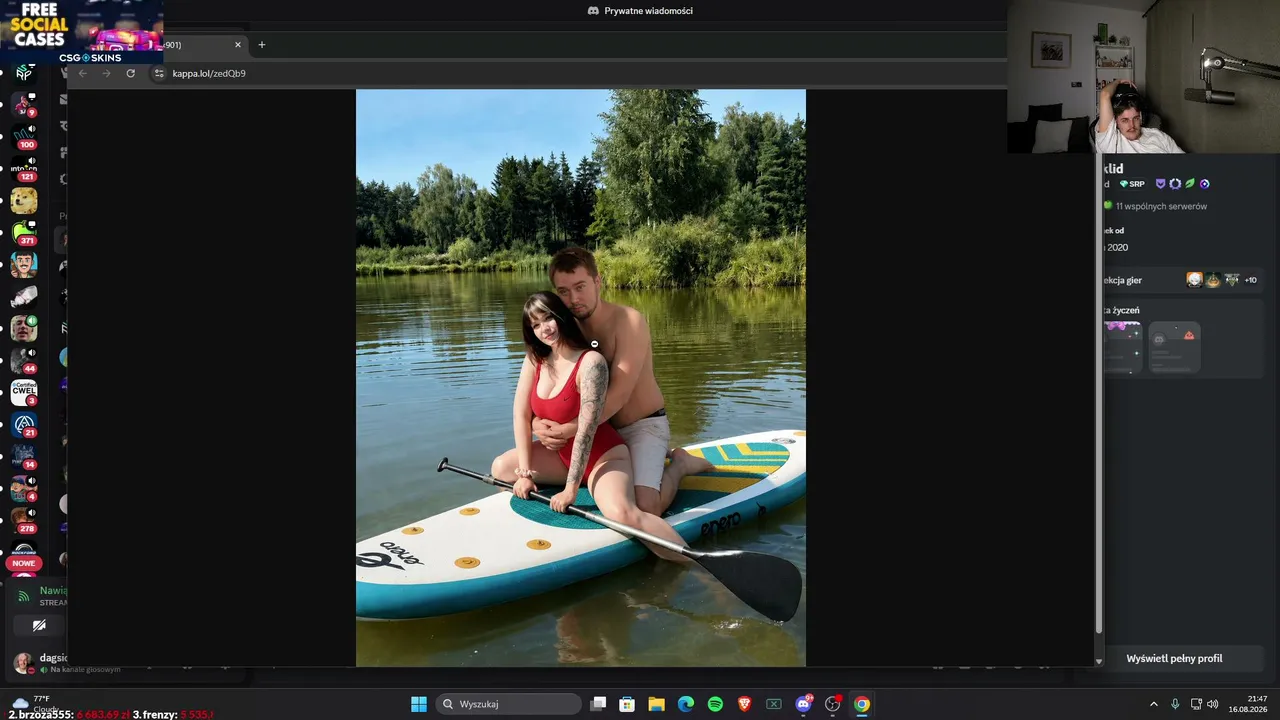The height and width of the screenshot is (720, 1280).
Task: Jump to new mentions via NOWE pill
Action: (23, 563)
